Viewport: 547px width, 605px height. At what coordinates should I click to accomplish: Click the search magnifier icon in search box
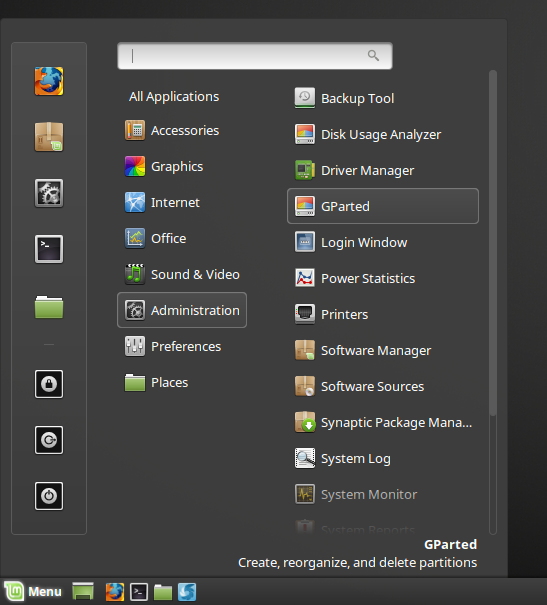pos(373,56)
